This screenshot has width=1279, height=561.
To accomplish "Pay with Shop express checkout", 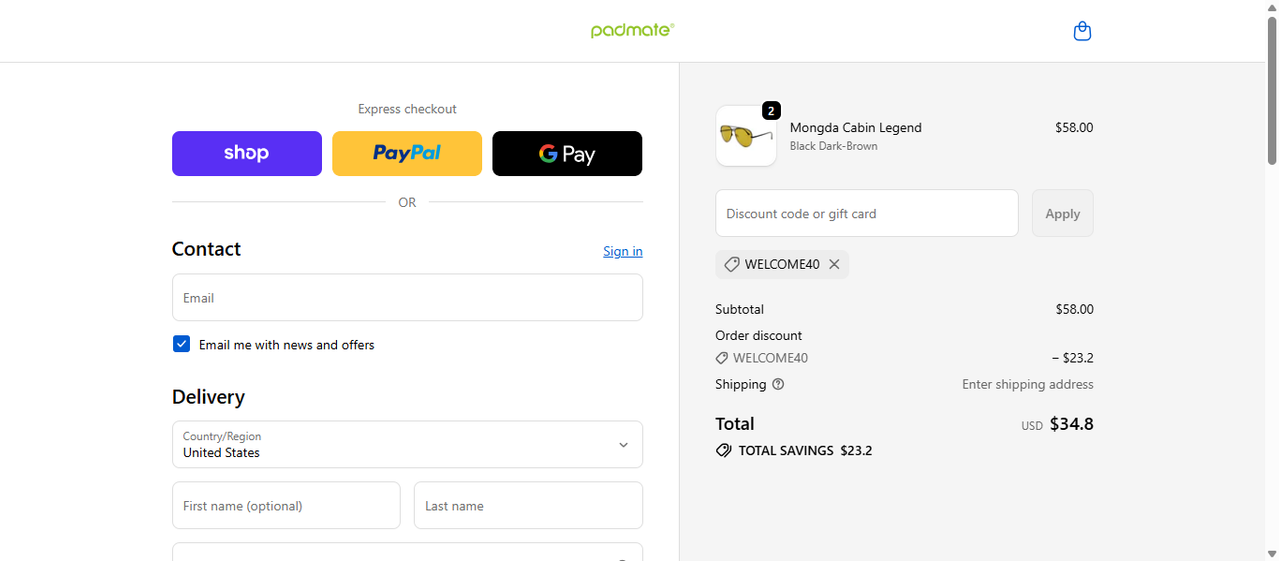I will click(247, 153).
